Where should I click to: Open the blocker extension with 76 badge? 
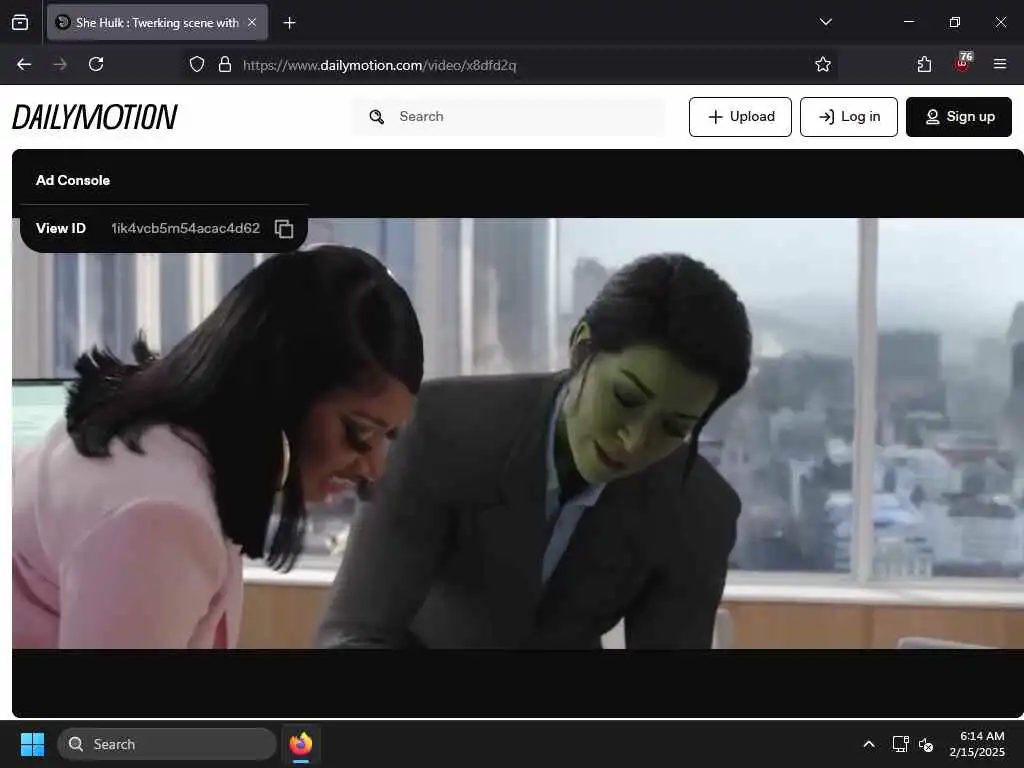click(x=963, y=63)
